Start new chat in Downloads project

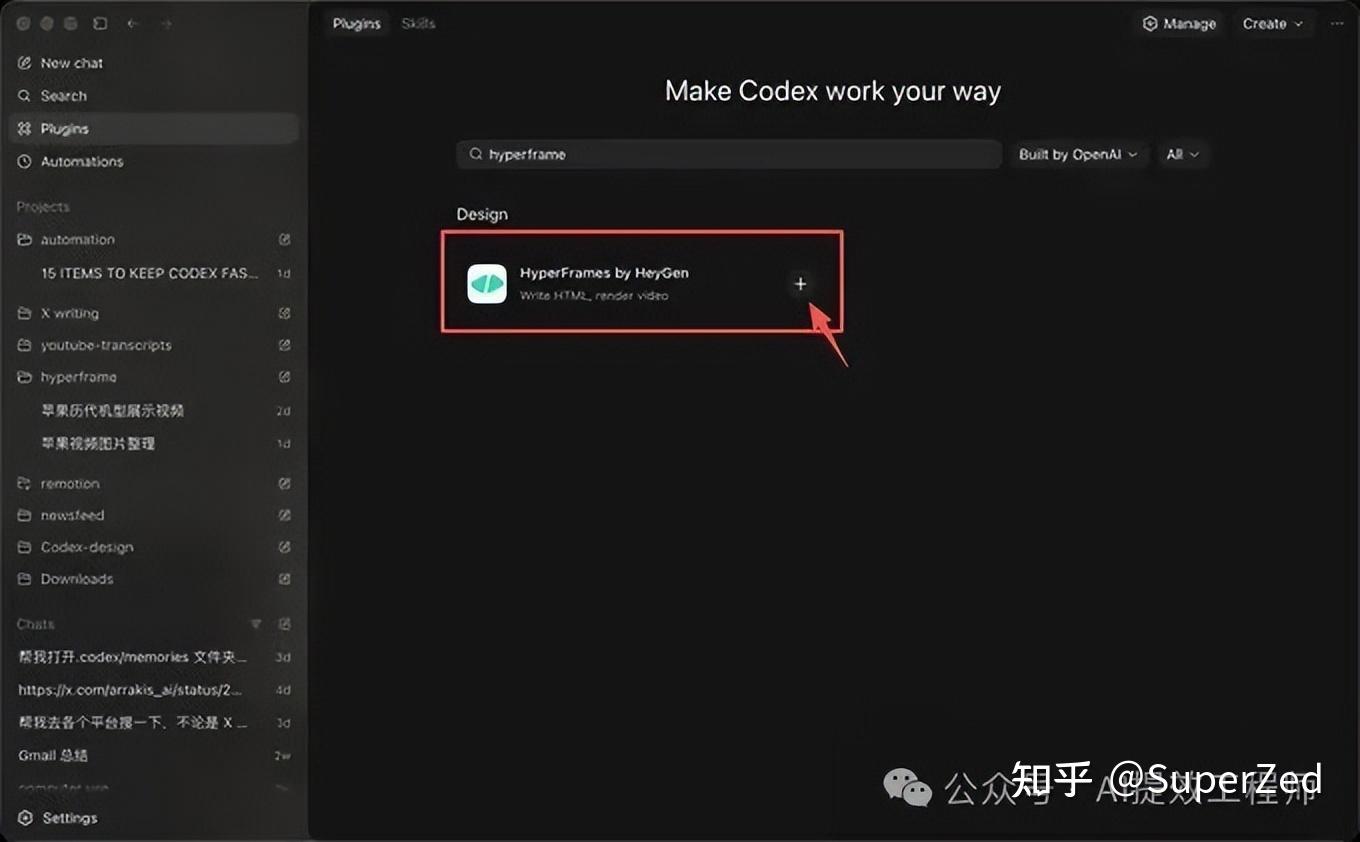tap(284, 579)
